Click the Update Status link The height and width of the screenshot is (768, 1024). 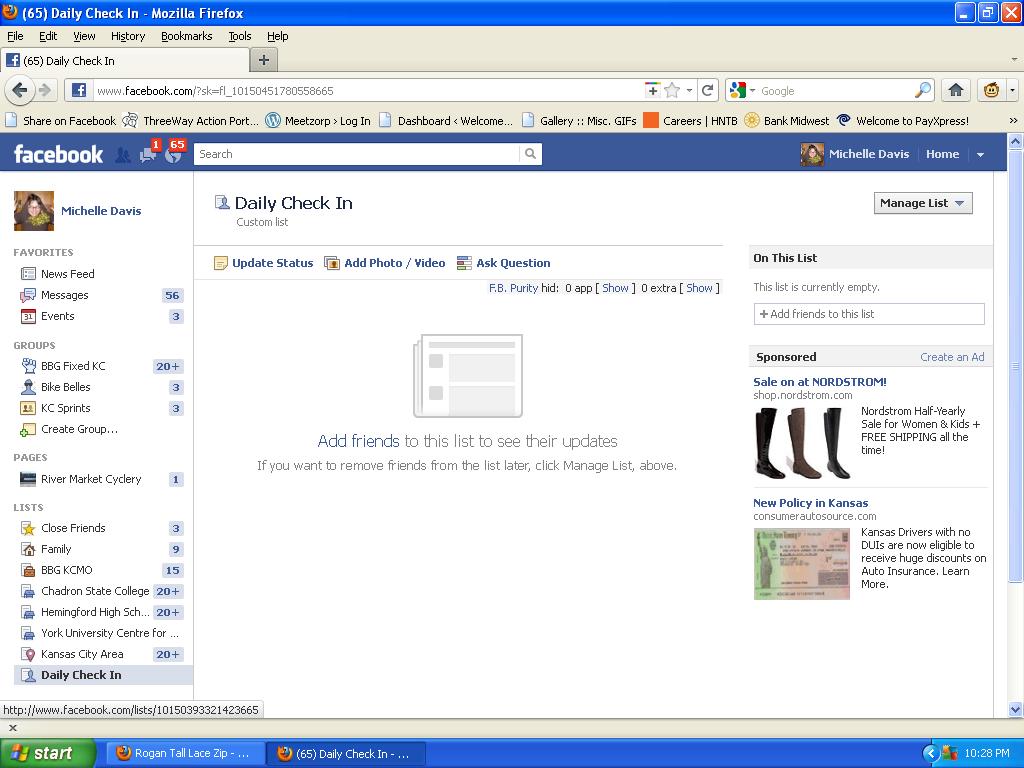point(272,263)
